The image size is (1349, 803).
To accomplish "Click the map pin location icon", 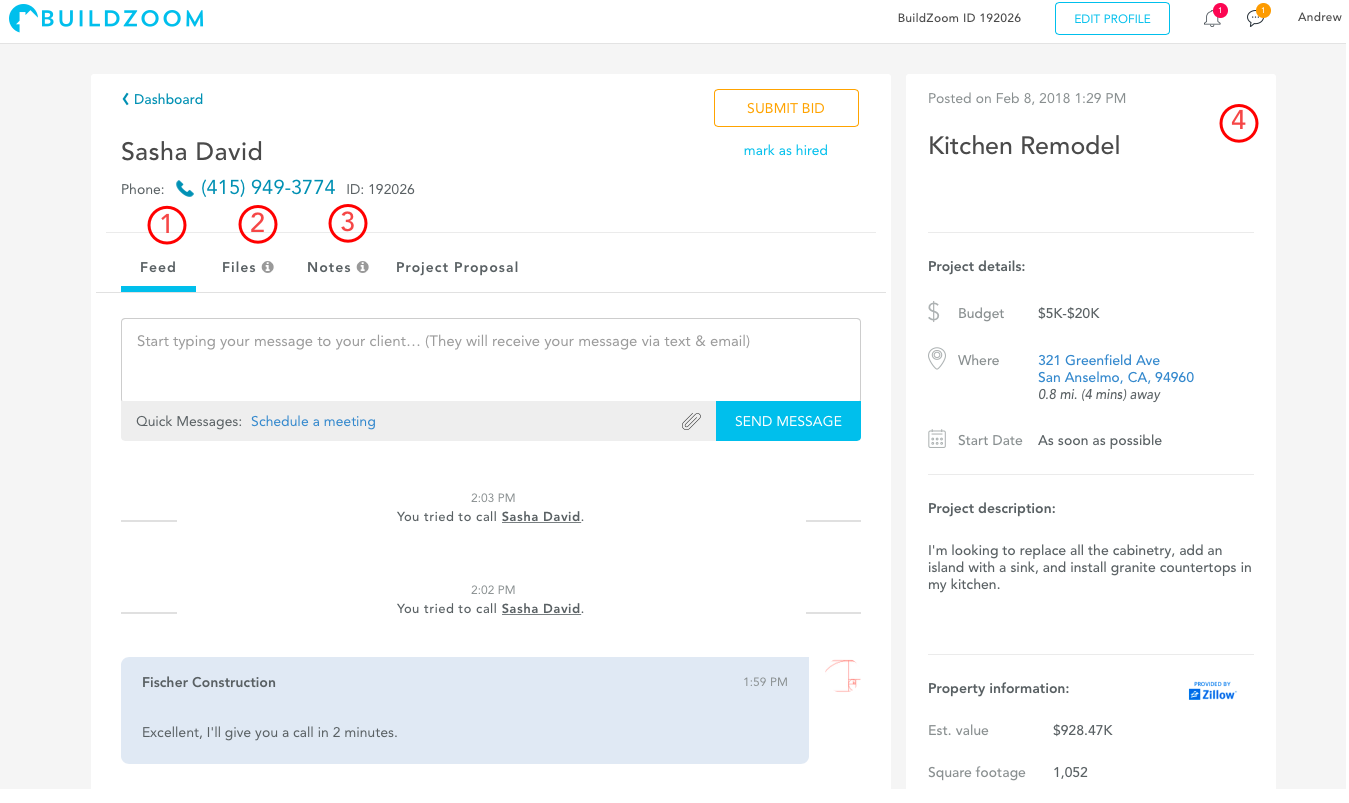I will [937, 359].
